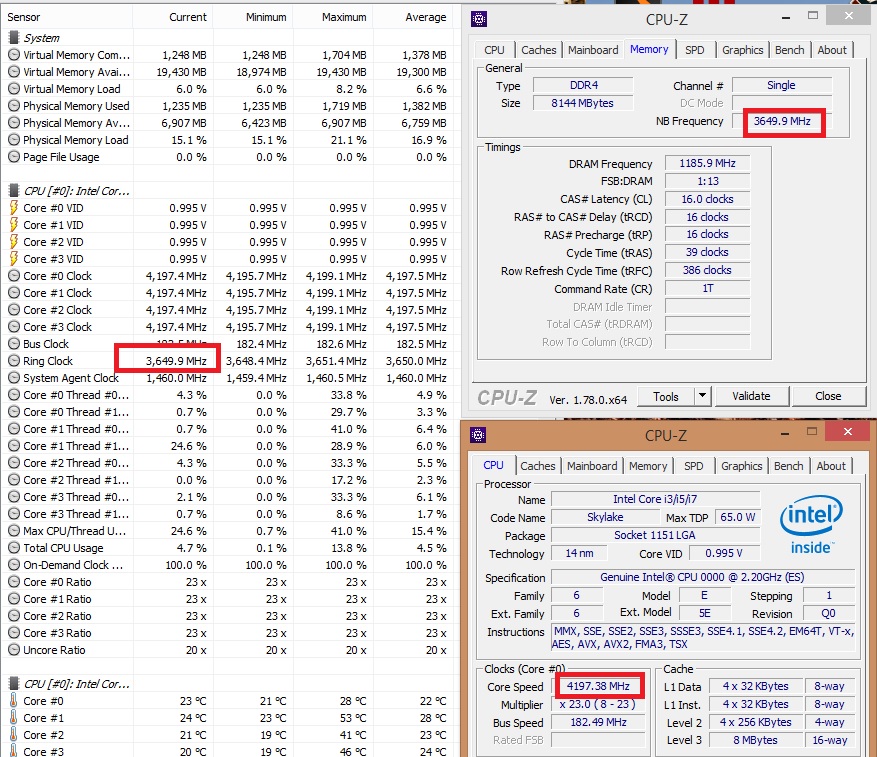
Task: Click the lightning icon beside Core #3 VID
Action: (x=13, y=258)
